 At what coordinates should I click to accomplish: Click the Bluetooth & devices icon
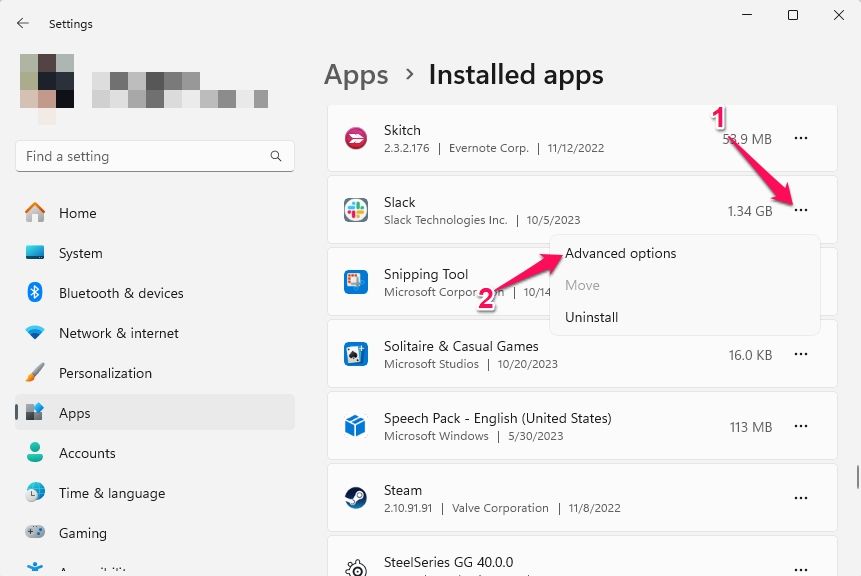[x=33, y=293]
